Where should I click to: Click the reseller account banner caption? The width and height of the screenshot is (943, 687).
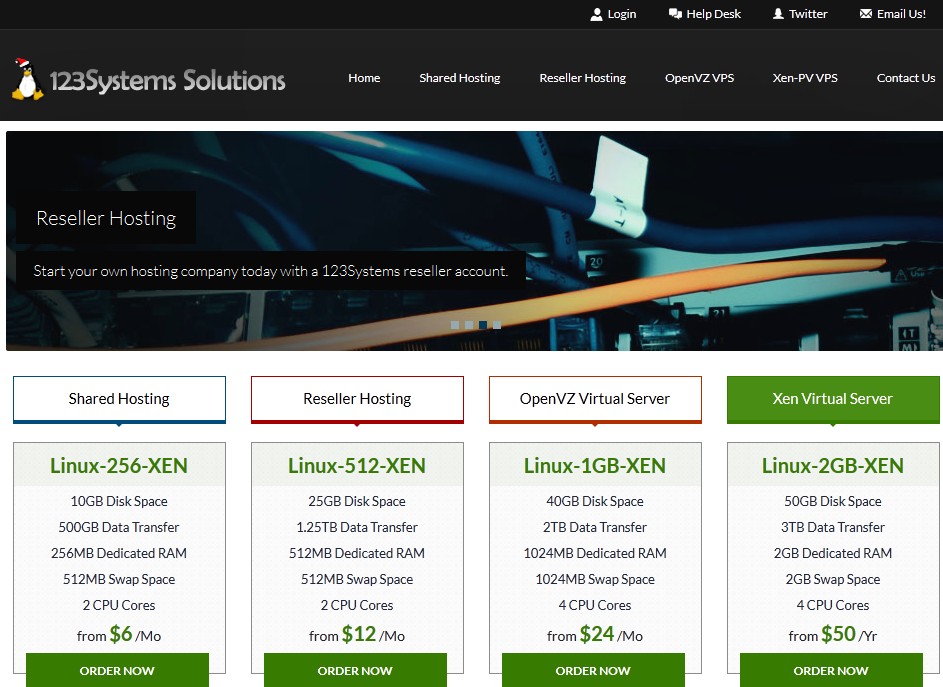pos(271,271)
